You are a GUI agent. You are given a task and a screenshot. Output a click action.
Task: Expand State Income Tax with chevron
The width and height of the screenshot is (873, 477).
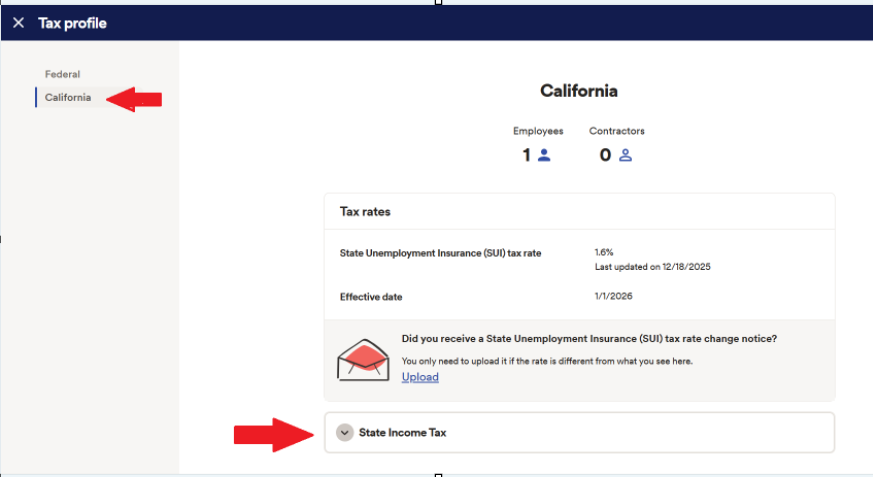[x=345, y=432]
